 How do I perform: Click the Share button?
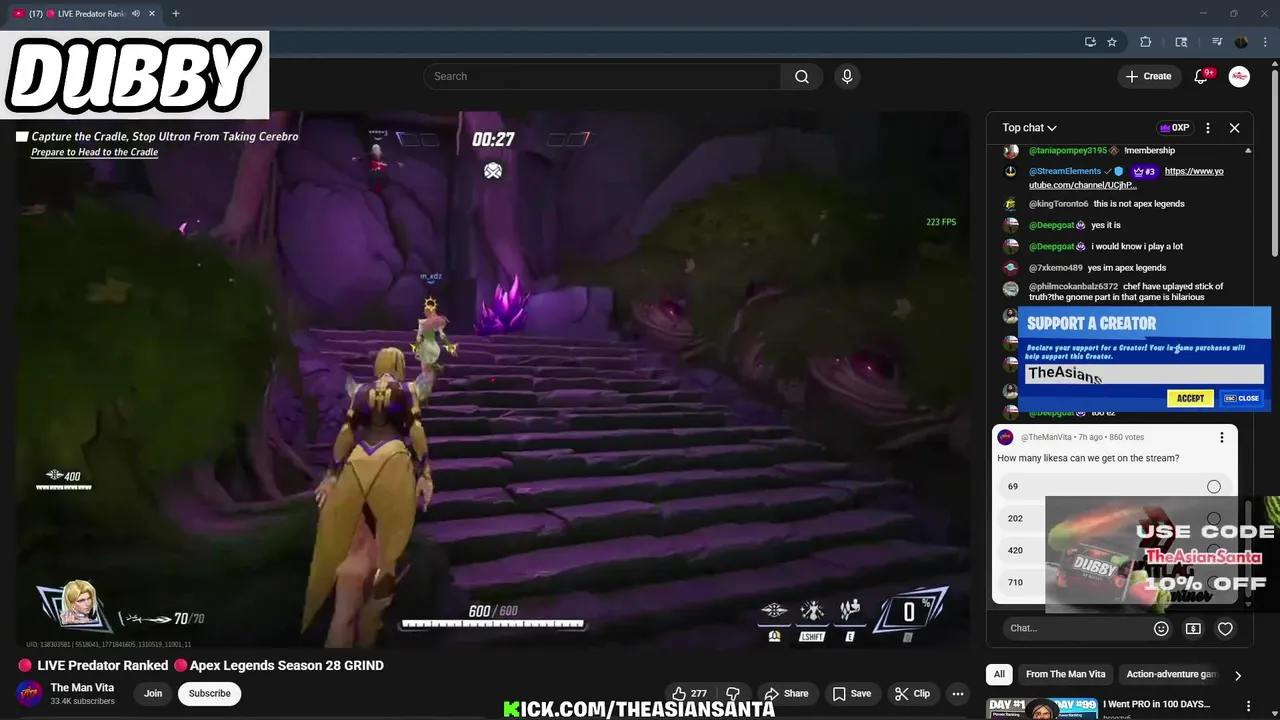(786, 693)
